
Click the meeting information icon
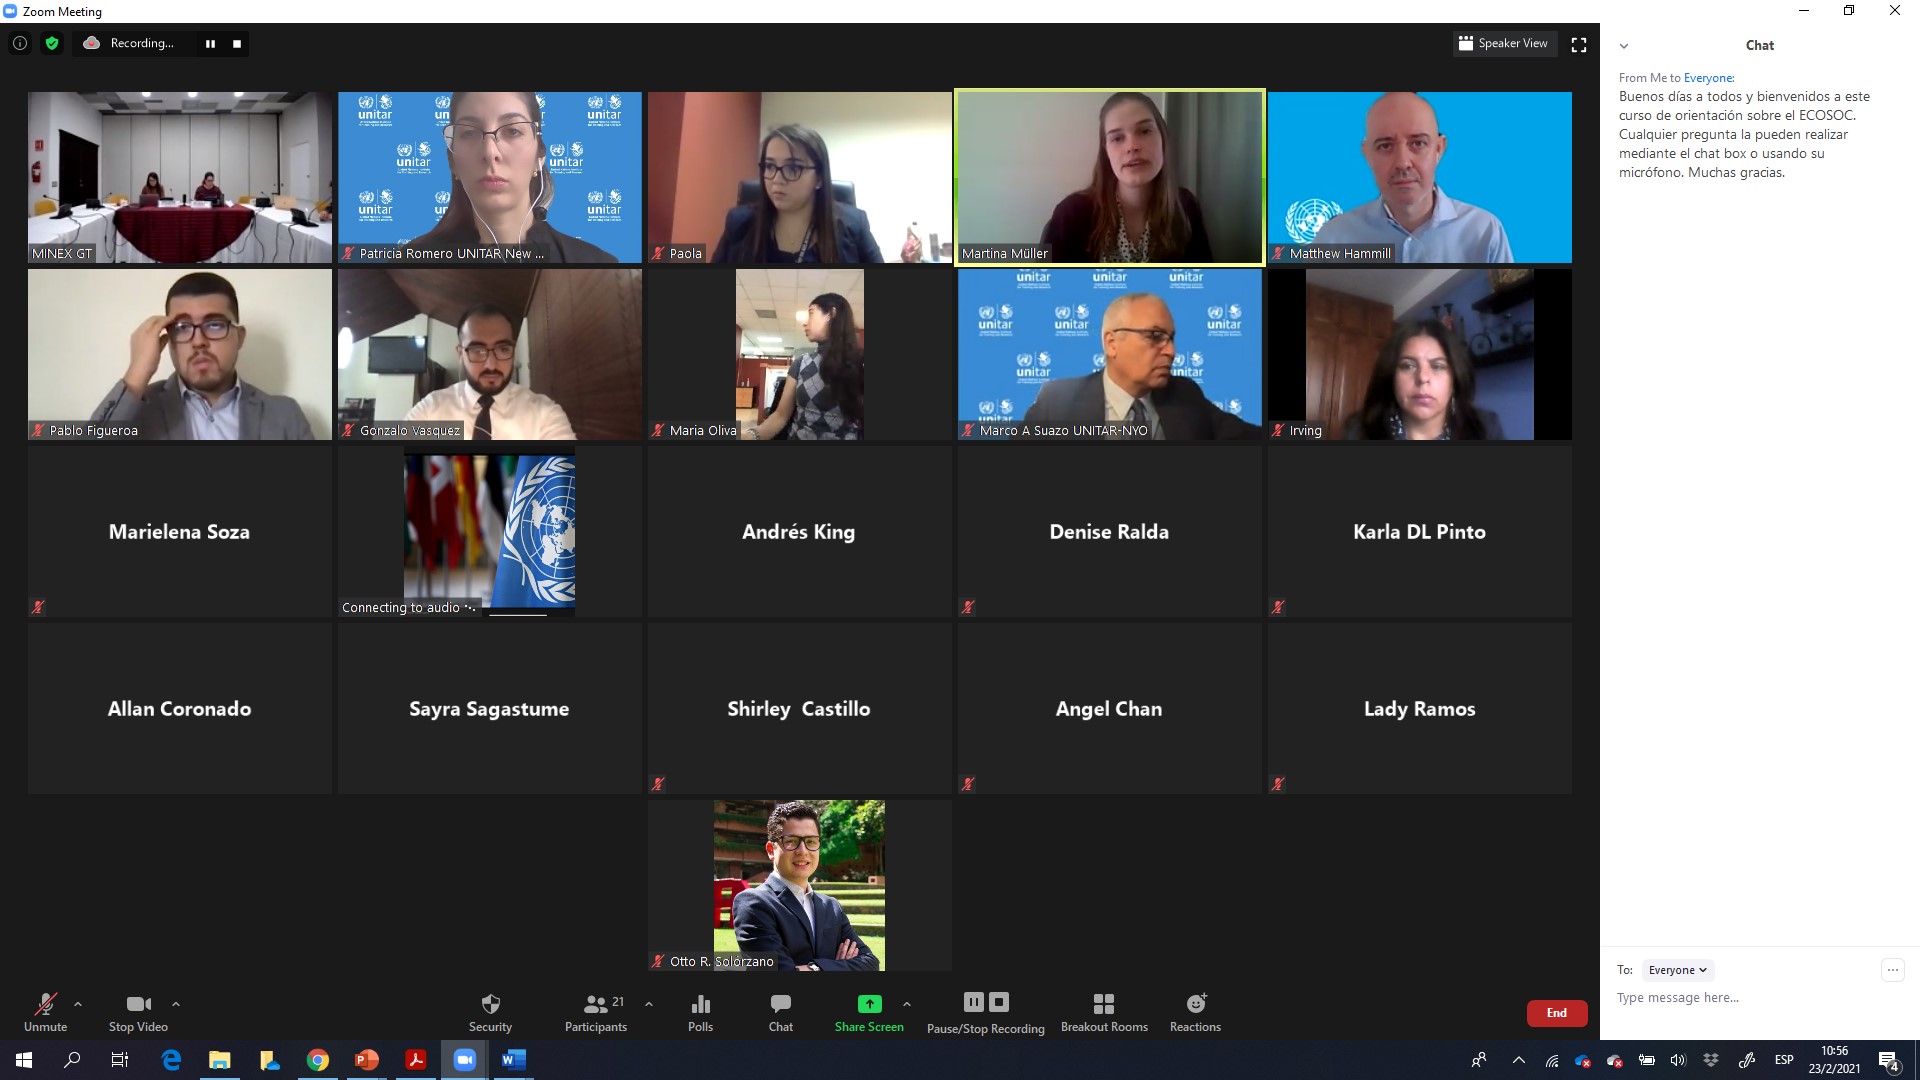pos(20,43)
